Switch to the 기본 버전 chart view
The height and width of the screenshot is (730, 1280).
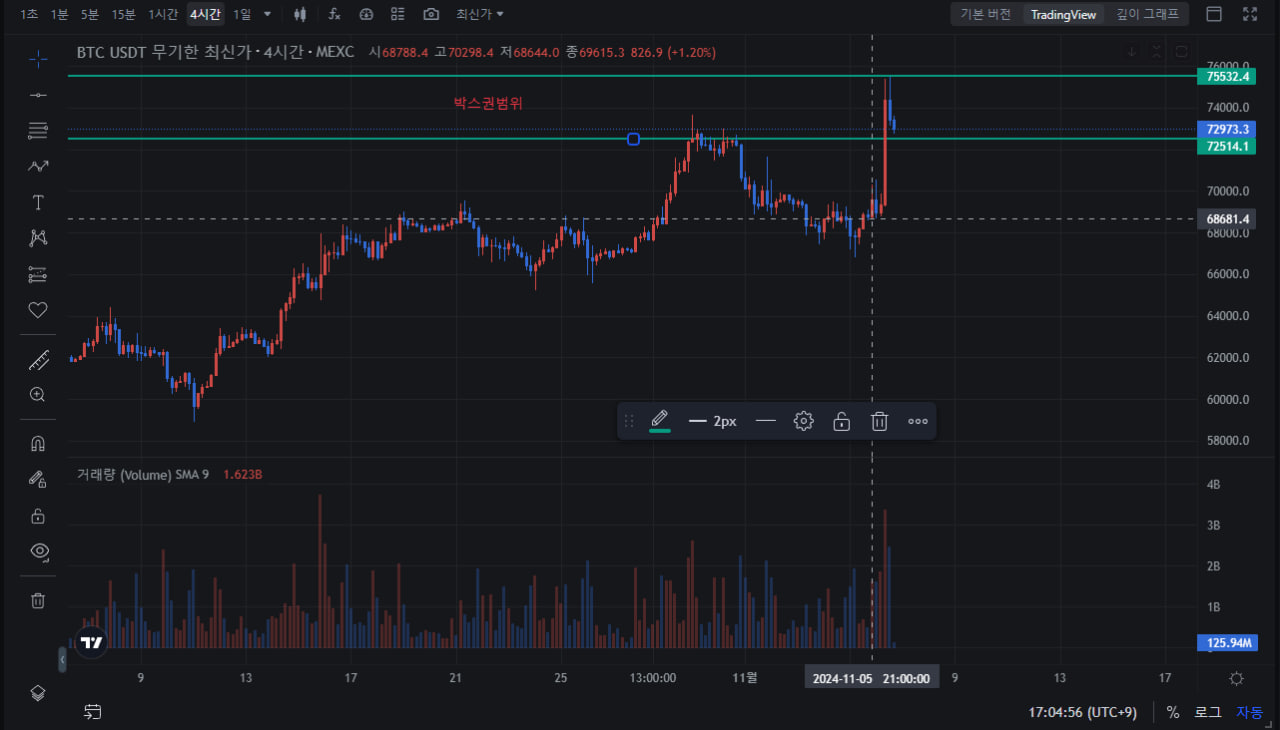tap(985, 14)
